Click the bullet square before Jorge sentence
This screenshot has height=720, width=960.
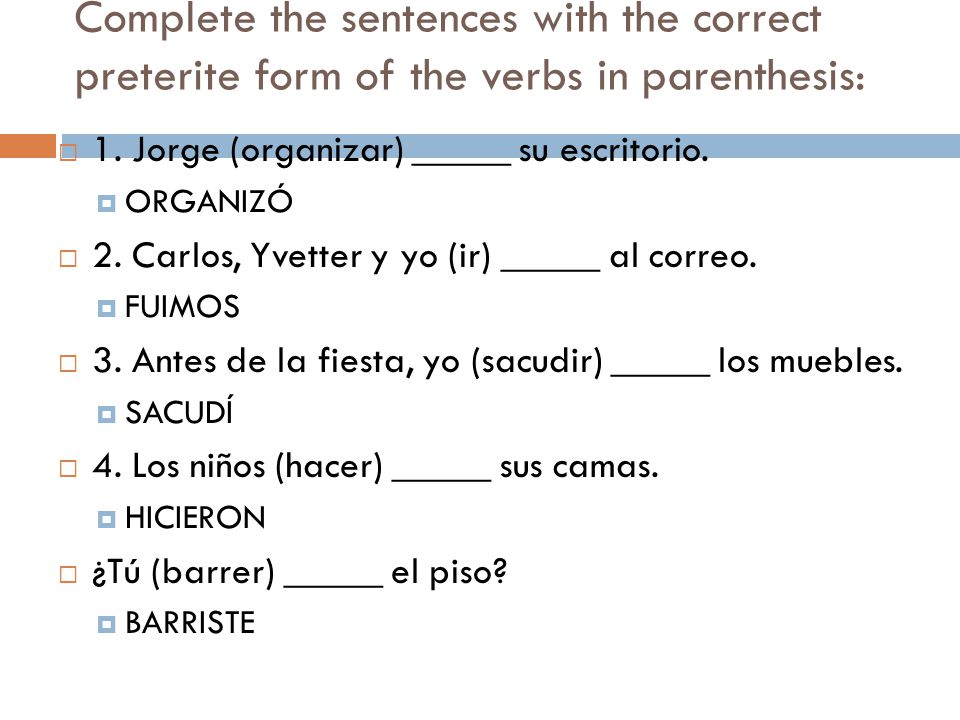[x=69, y=152]
